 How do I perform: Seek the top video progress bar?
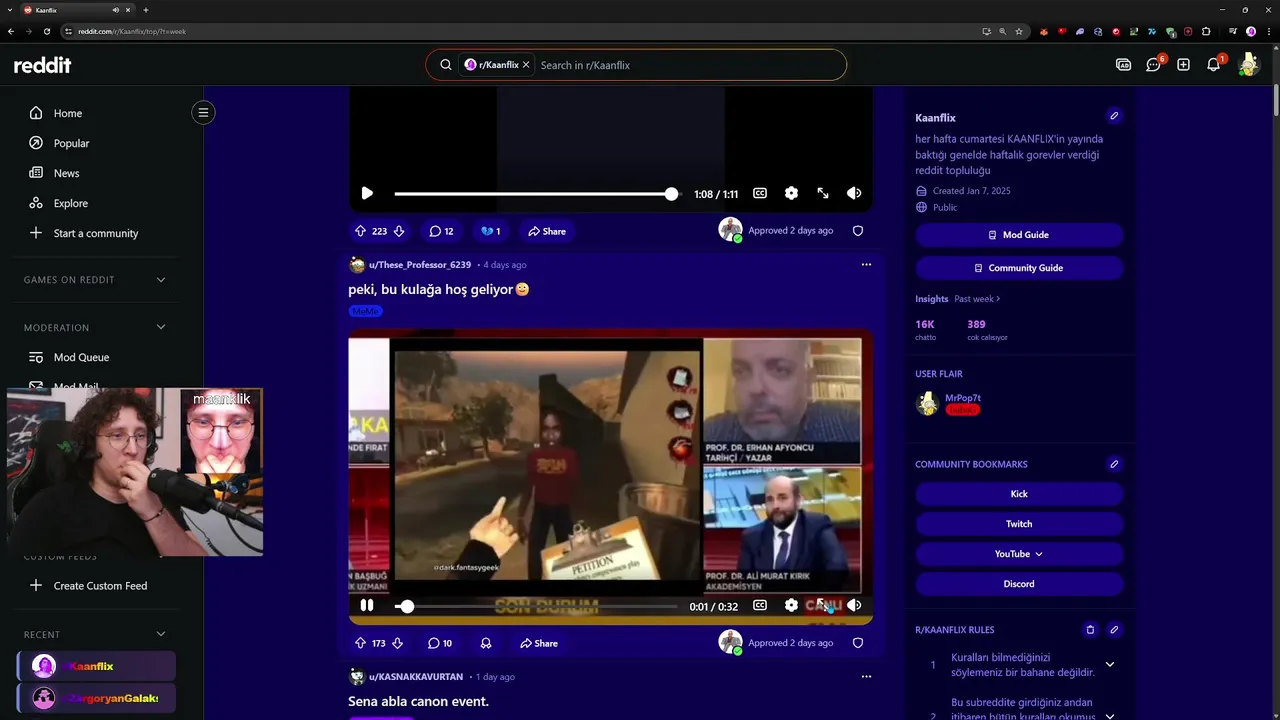536,194
